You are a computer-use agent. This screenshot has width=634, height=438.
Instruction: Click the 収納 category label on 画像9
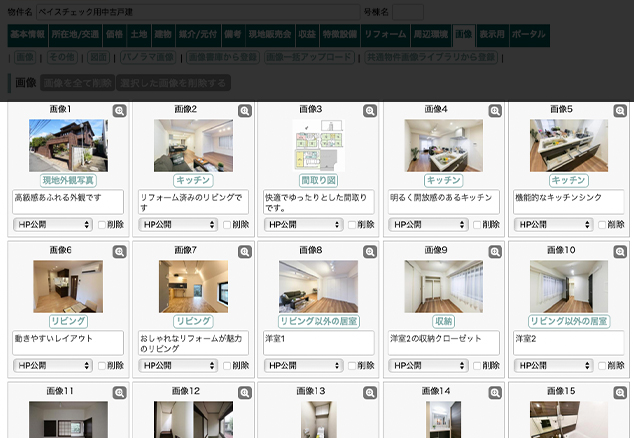(x=444, y=322)
